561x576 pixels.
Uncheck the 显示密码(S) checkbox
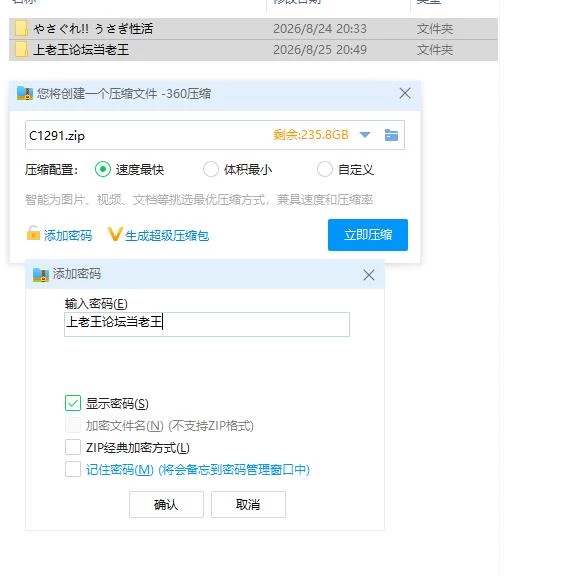point(73,403)
